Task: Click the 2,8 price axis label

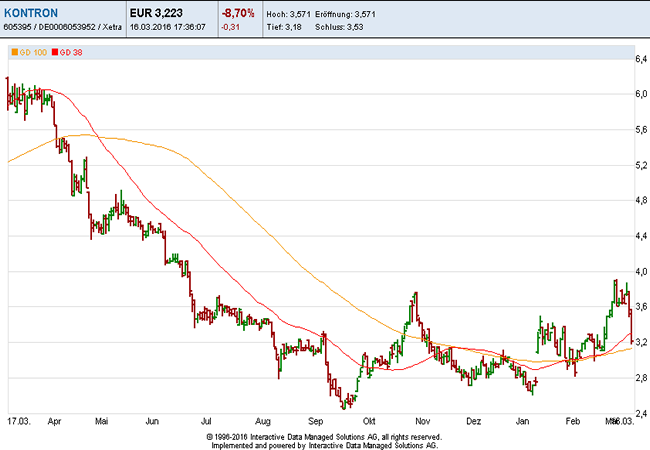Action: [x=641, y=378]
